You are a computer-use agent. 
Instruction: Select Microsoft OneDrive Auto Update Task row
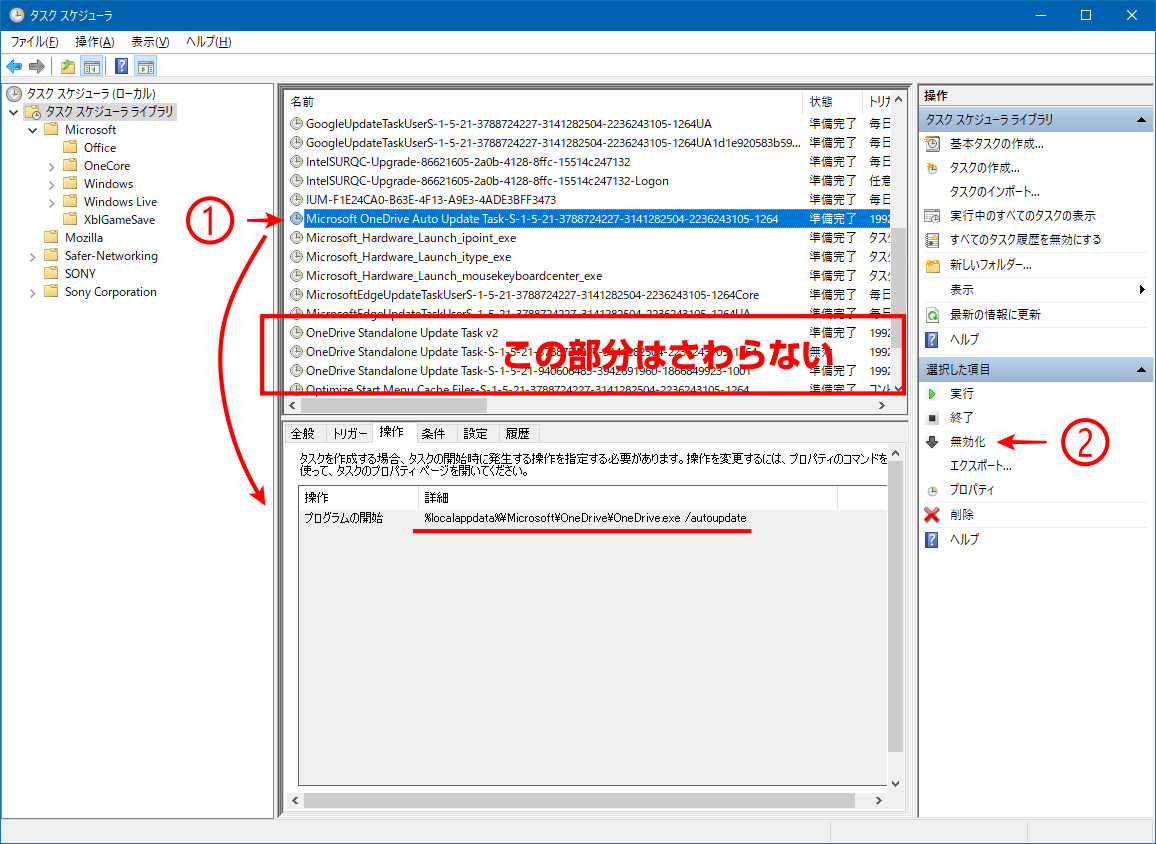(588, 219)
